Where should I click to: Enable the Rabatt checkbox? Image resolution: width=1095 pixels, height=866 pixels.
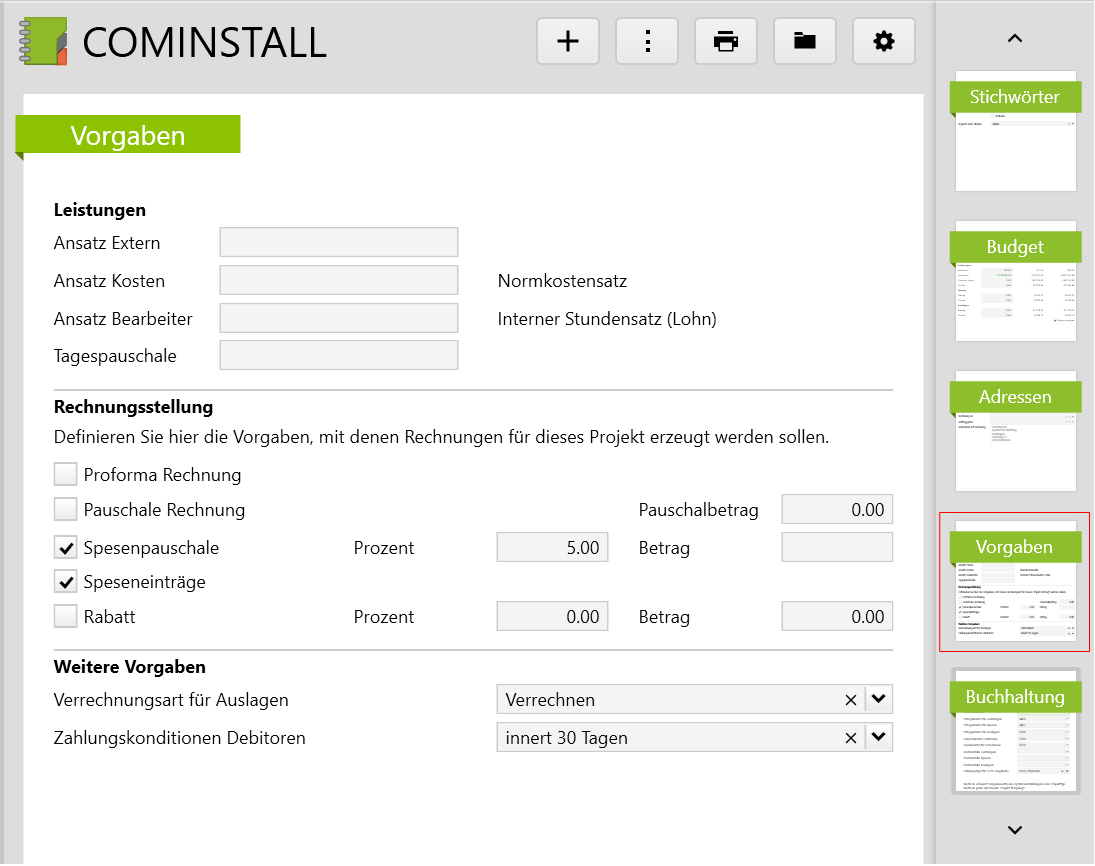tap(66, 617)
